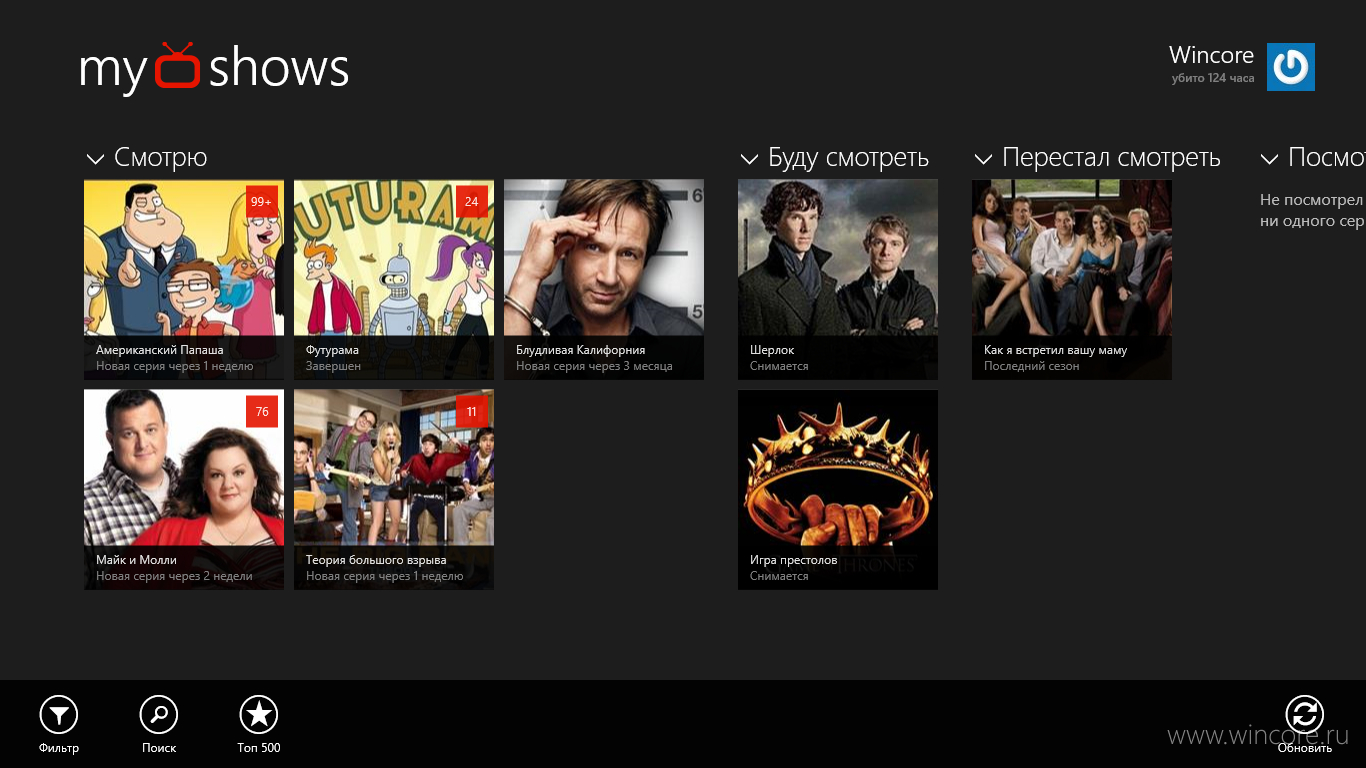The image size is (1366, 768).
Task: Collapse the Перестал смотреть section chevron
Action: click(x=983, y=159)
